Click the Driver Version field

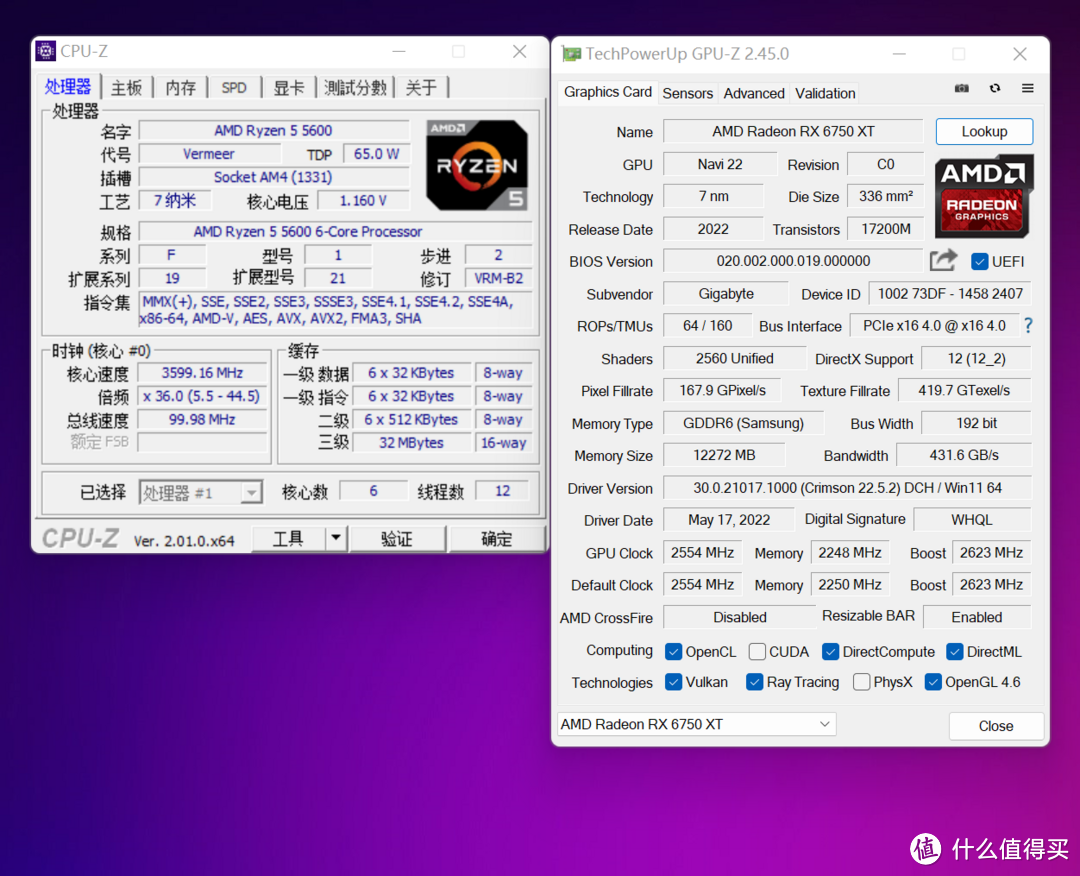click(847, 488)
